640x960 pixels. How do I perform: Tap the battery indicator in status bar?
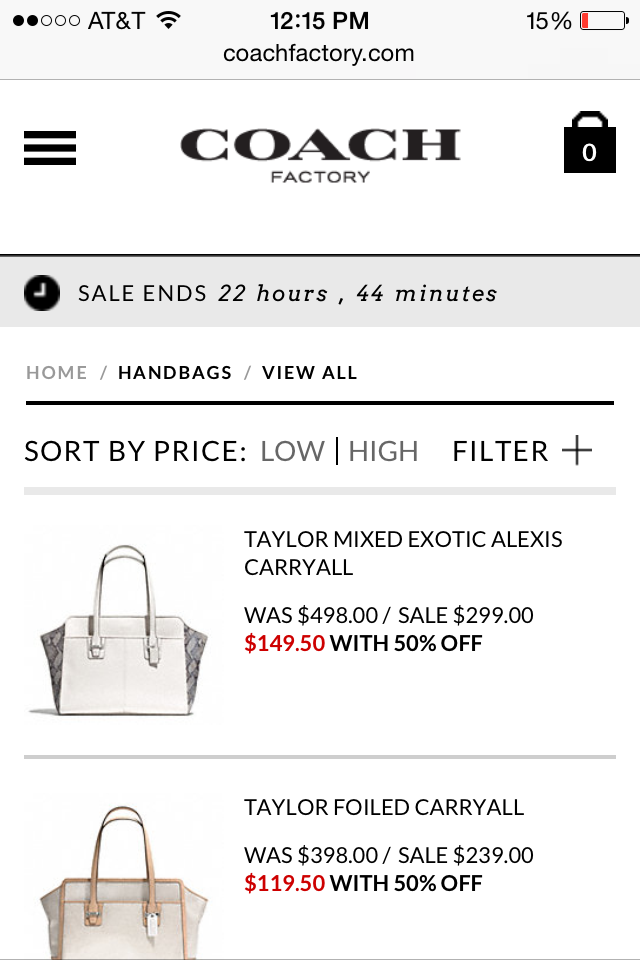604,21
